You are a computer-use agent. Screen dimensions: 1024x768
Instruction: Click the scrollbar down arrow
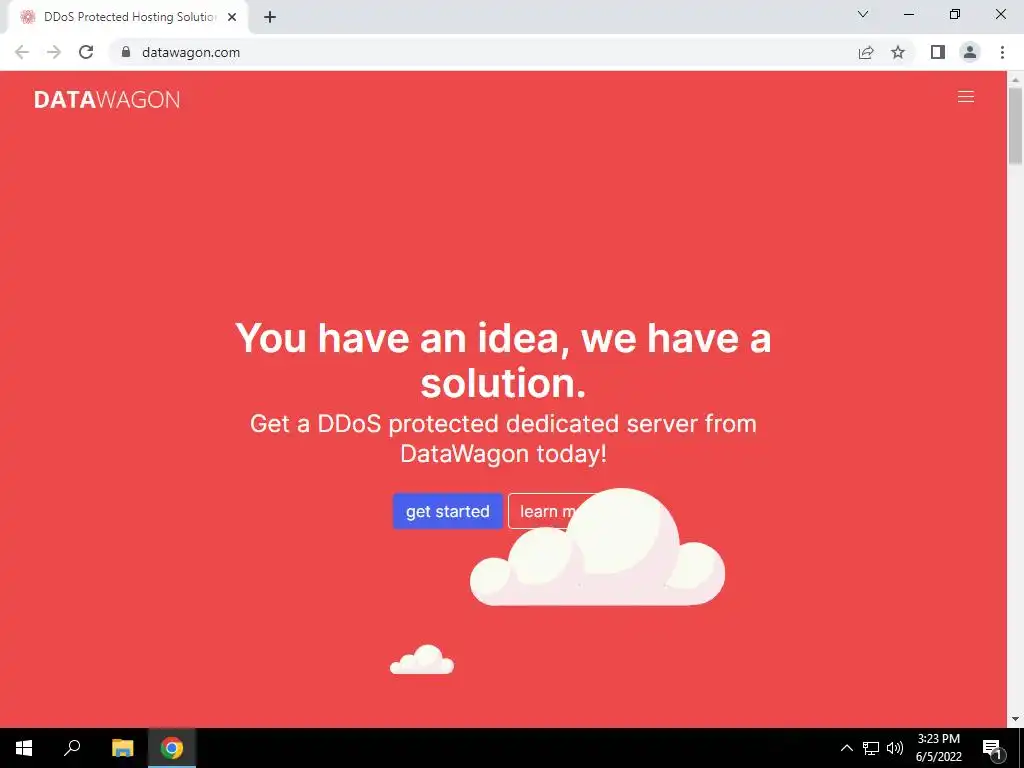(x=1015, y=720)
